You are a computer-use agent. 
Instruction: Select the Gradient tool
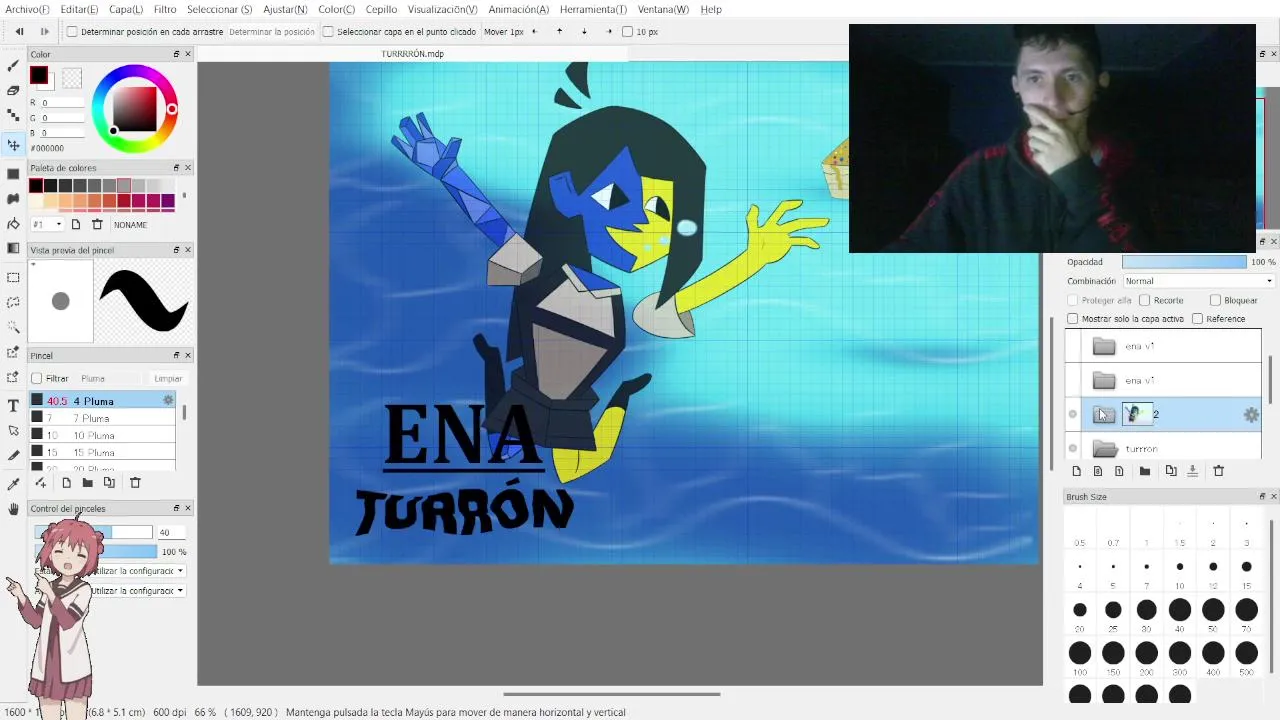pos(13,224)
